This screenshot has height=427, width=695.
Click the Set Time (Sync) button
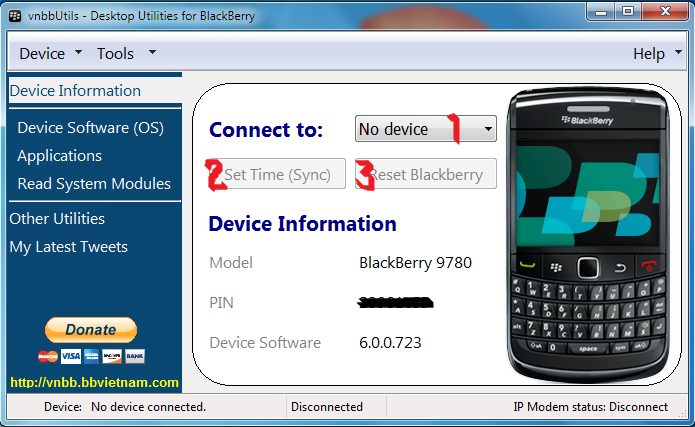click(x=275, y=174)
